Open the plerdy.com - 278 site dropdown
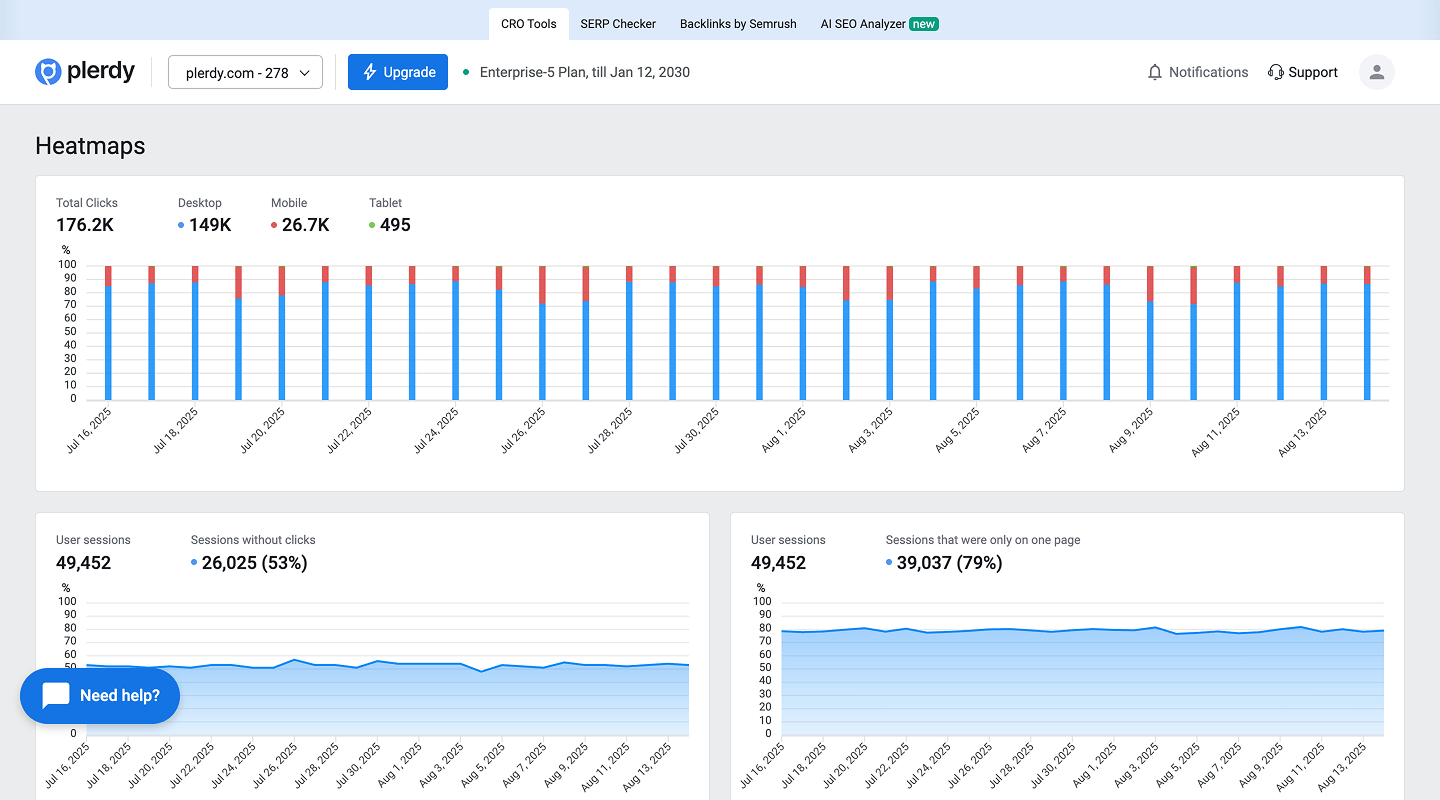The height and width of the screenshot is (800, 1440). (245, 72)
